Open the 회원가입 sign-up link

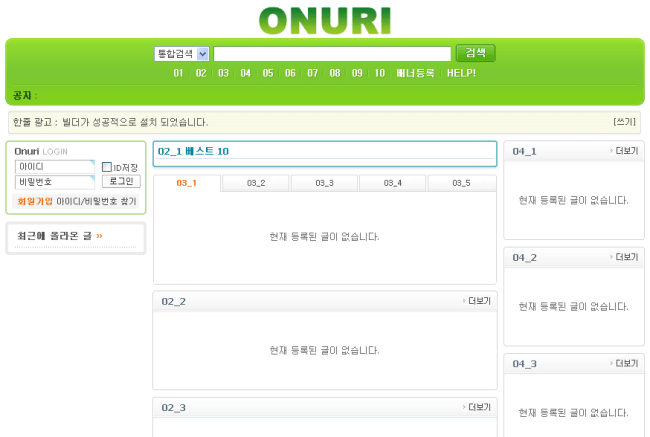[x=34, y=201]
